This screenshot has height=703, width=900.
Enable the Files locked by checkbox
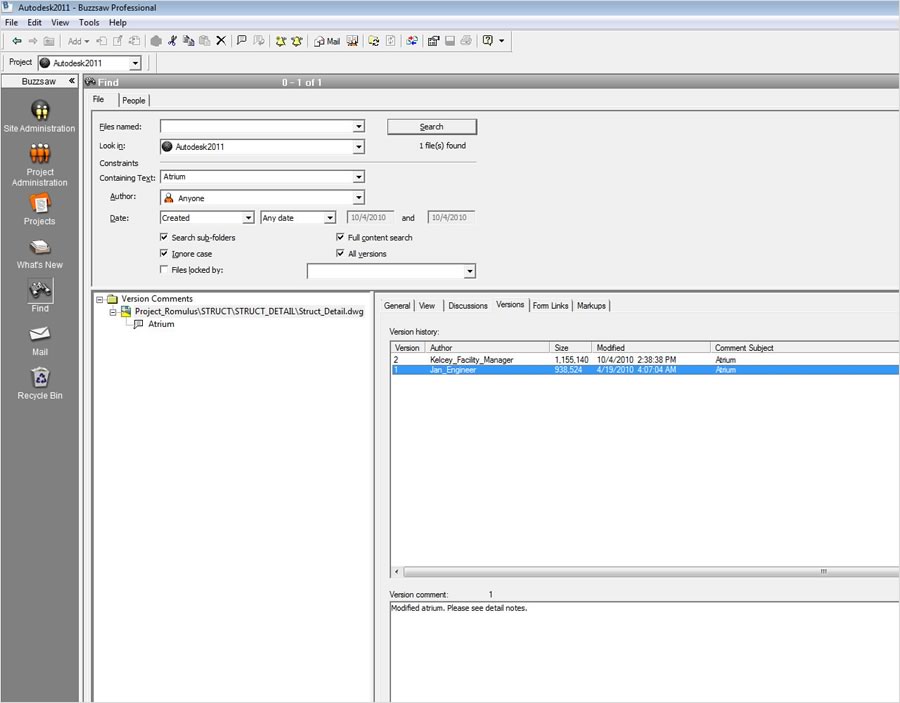coord(164,269)
